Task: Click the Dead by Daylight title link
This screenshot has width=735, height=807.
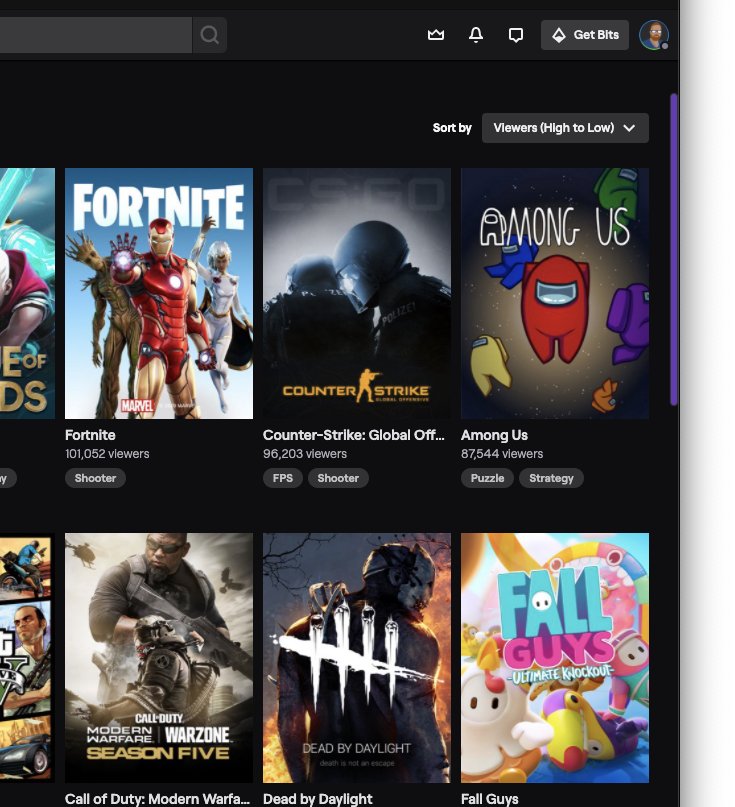Action: tap(318, 799)
